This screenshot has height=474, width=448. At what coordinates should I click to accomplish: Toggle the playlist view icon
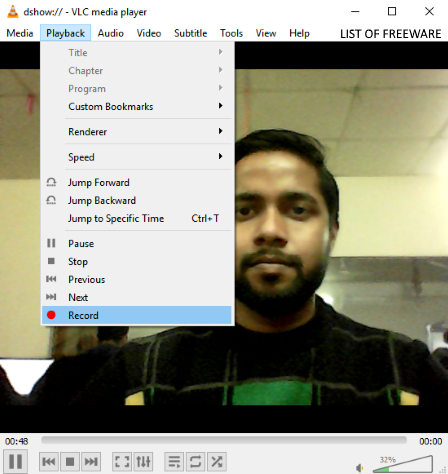click(x=174, y=462)
